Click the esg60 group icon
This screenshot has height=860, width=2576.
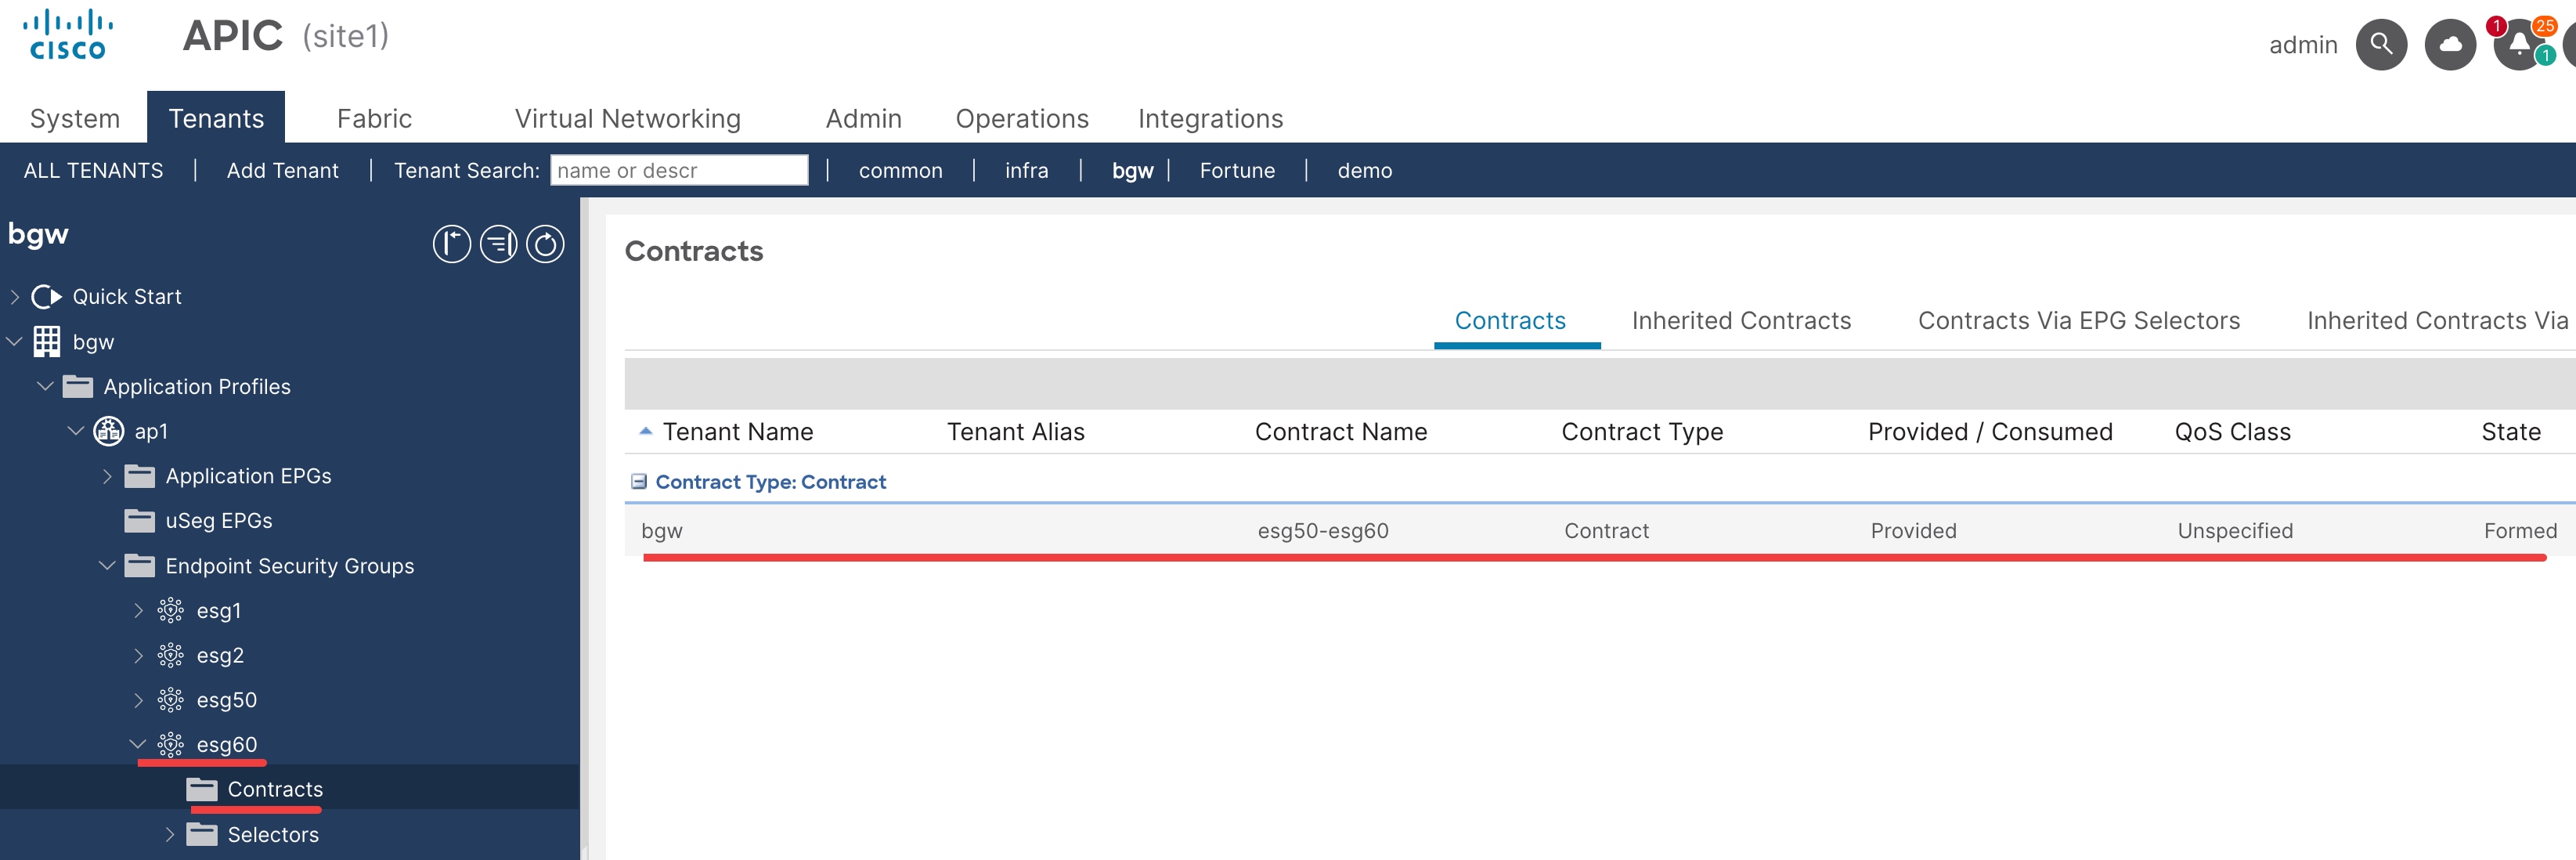point(170,744)
